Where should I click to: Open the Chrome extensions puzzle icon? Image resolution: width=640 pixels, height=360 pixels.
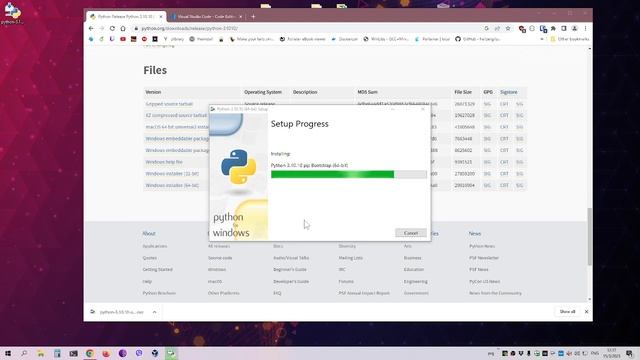[x=553, y=29]
